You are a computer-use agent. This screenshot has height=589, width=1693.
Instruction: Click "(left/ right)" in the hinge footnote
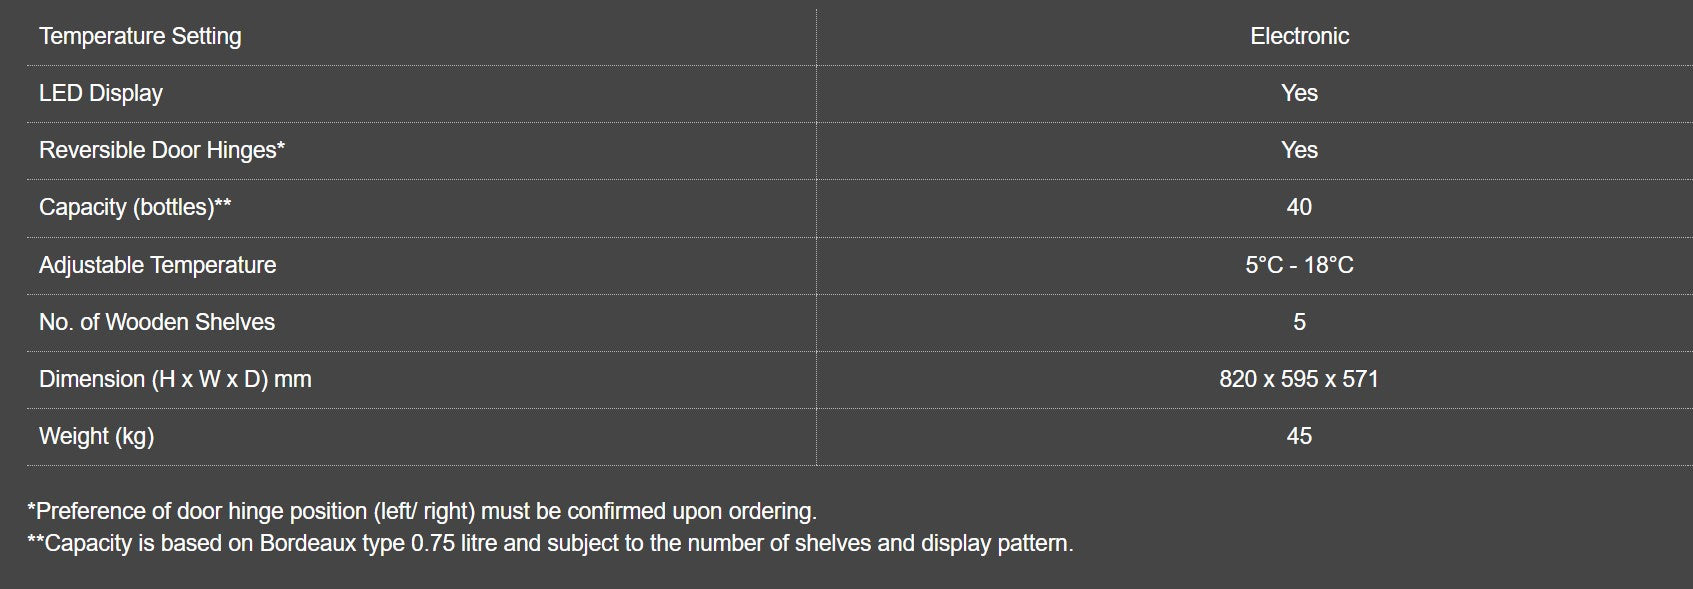[424, 511]
